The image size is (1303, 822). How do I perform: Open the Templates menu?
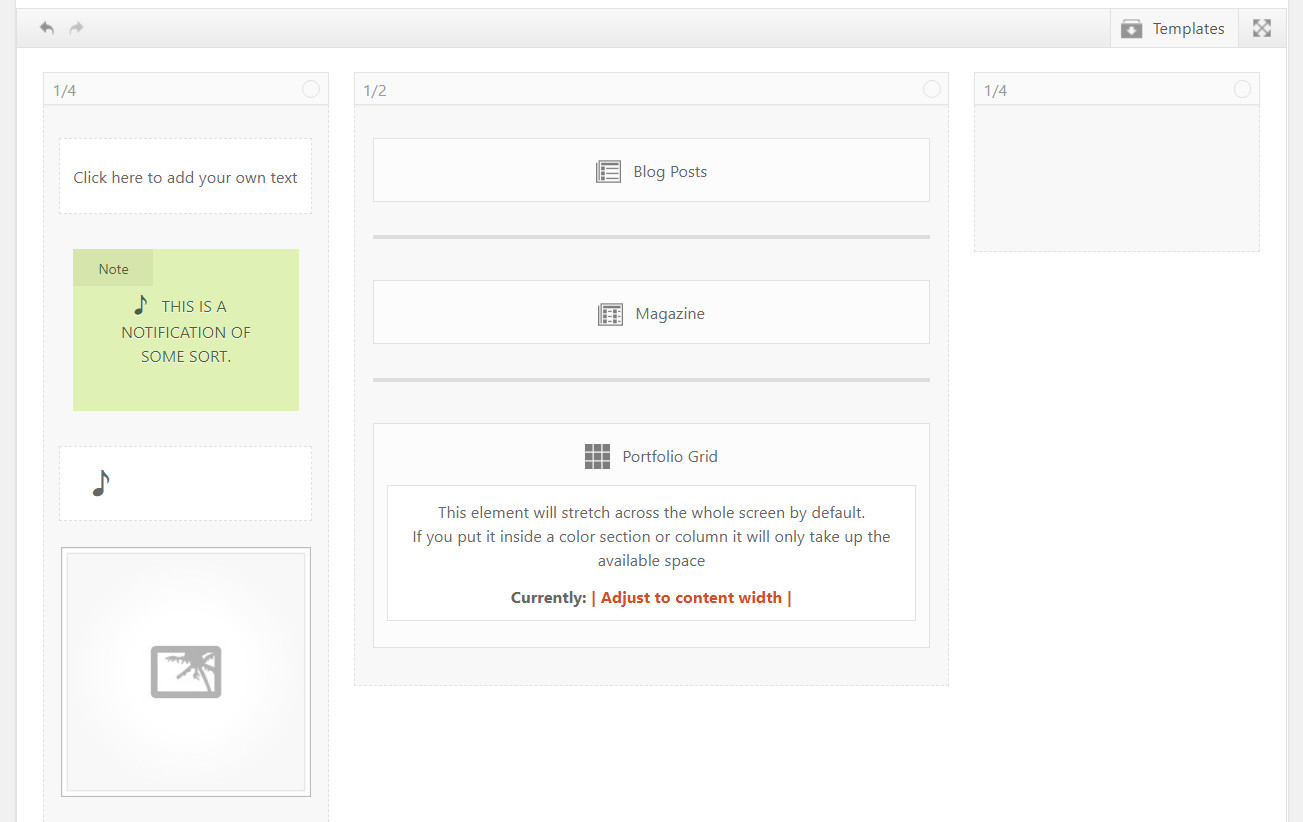[x=1174, y=29]
